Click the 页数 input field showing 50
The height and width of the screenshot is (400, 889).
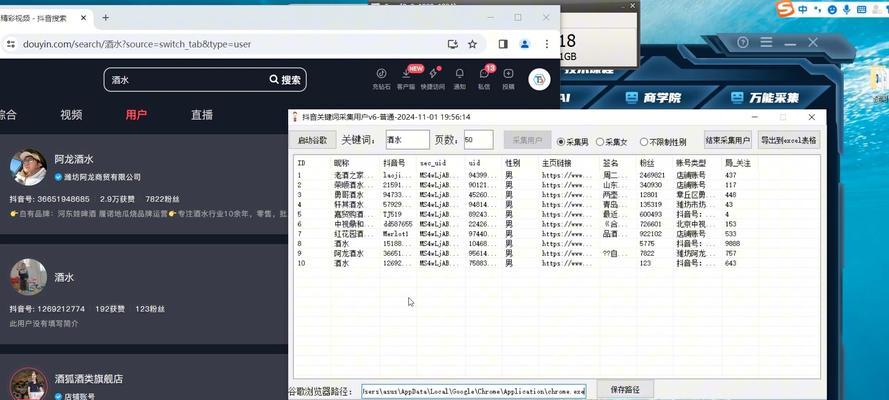(x=479, y=139)
